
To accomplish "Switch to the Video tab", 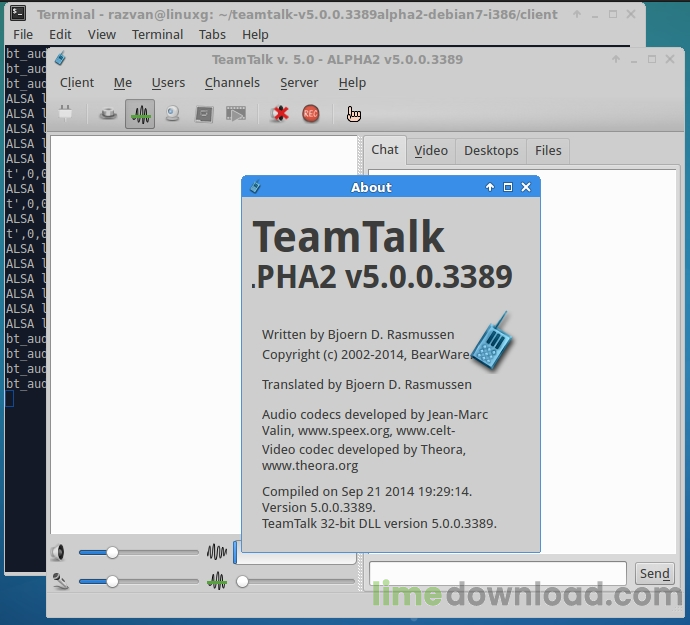I will click(431, 150).
